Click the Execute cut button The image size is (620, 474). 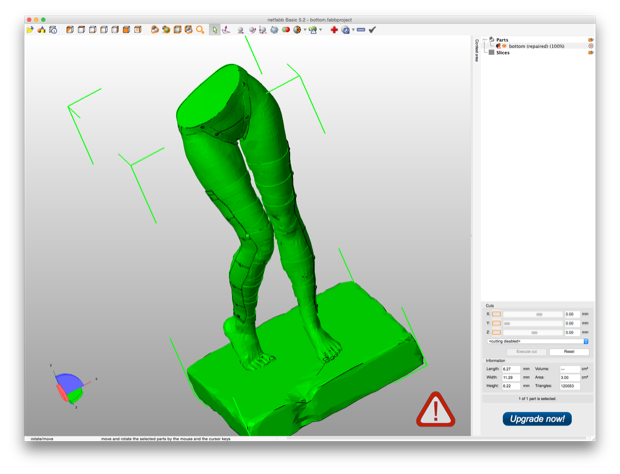click(x=526, y=351)
